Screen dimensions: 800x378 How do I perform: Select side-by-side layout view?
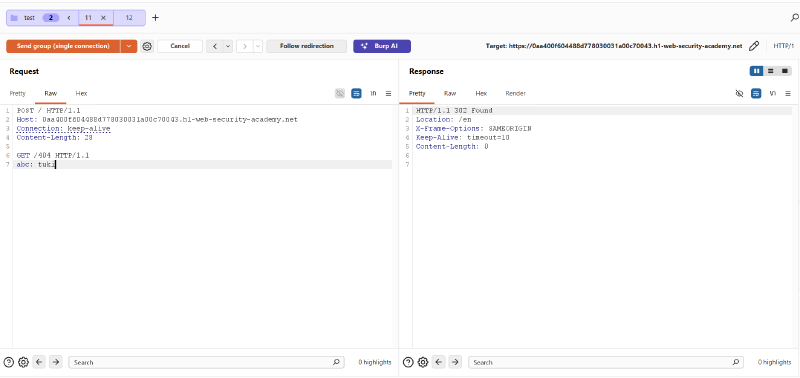click(756, 71)
